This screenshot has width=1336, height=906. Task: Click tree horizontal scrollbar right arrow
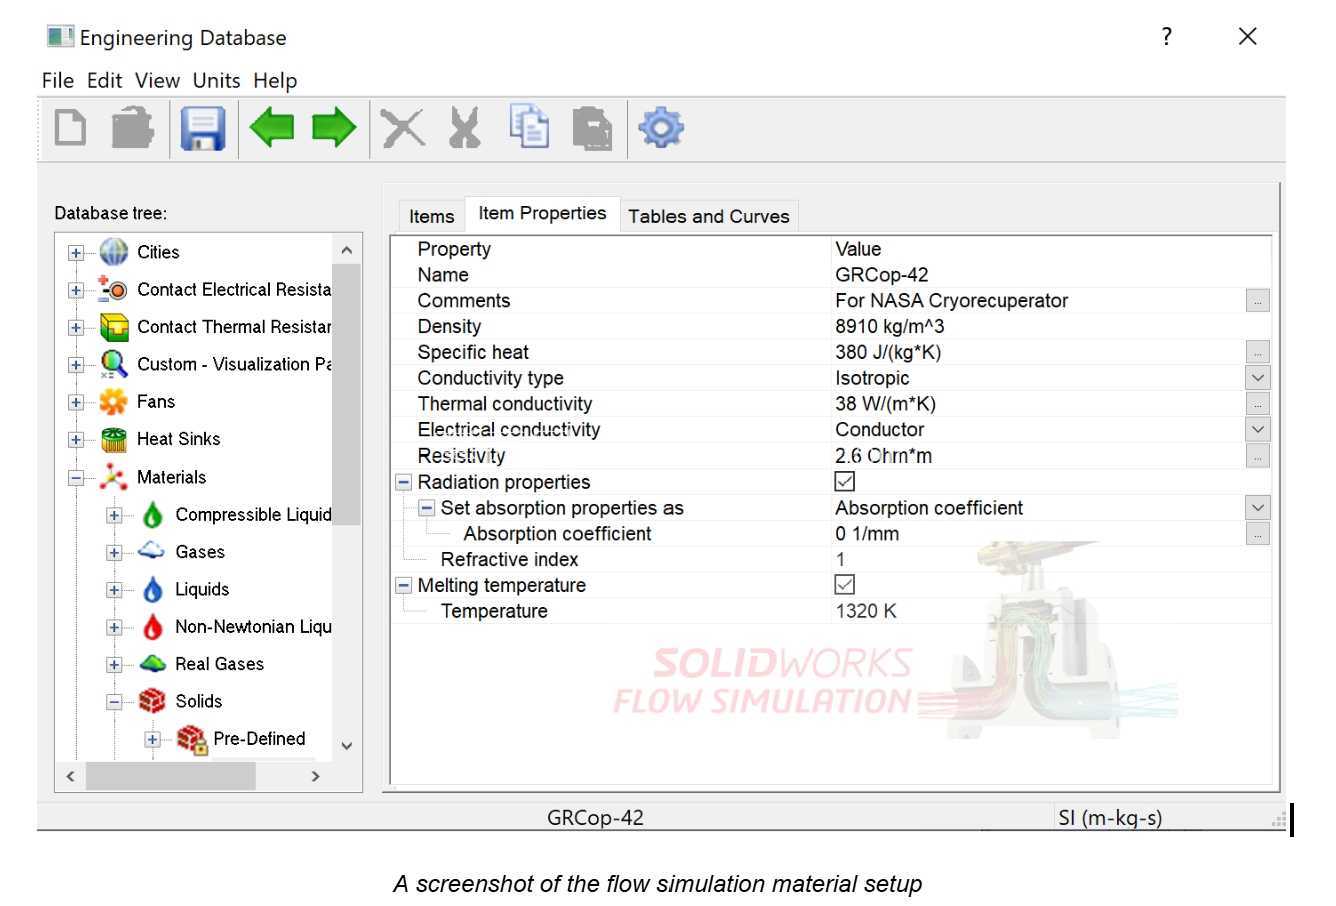[316, 776]
